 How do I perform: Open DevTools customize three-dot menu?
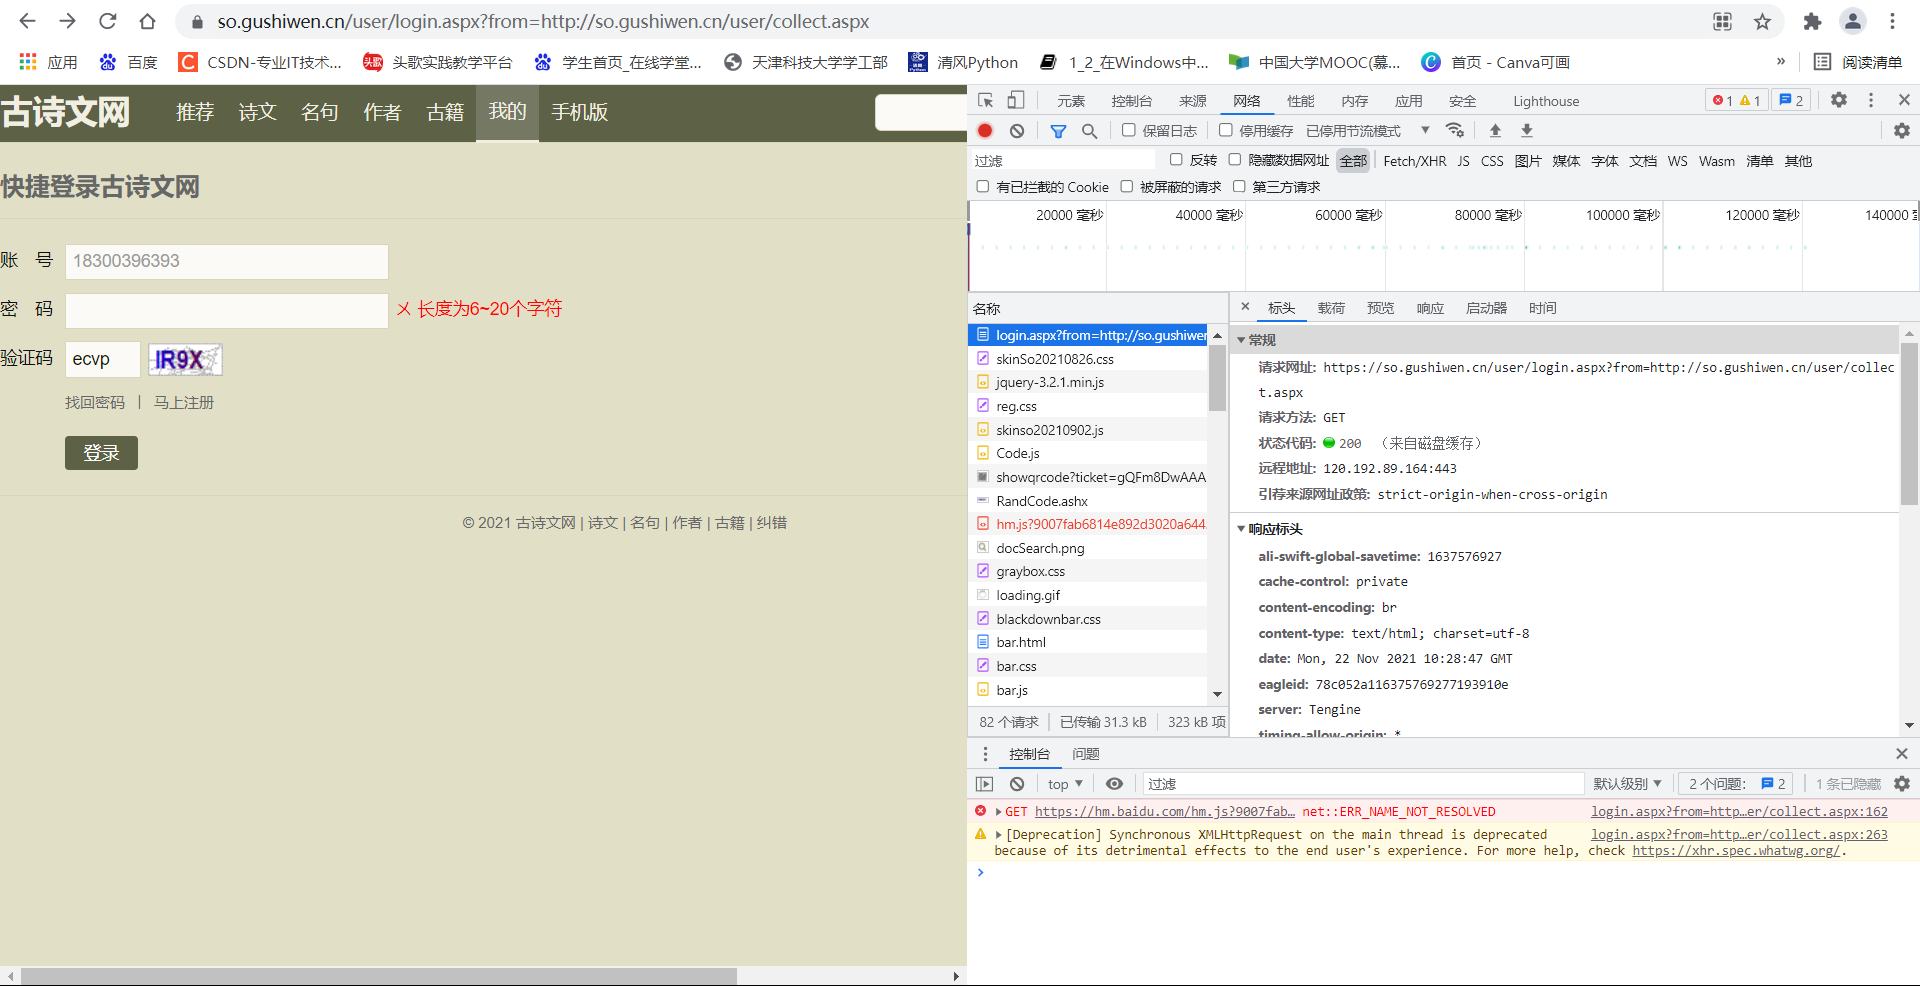click(x=1871, y=100)
